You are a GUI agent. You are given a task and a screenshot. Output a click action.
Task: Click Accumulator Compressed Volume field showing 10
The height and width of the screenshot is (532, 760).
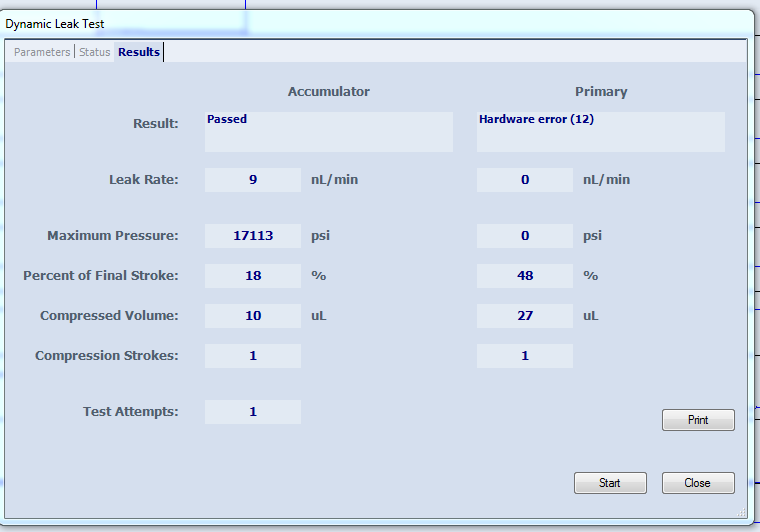click(x=253, y=316)
